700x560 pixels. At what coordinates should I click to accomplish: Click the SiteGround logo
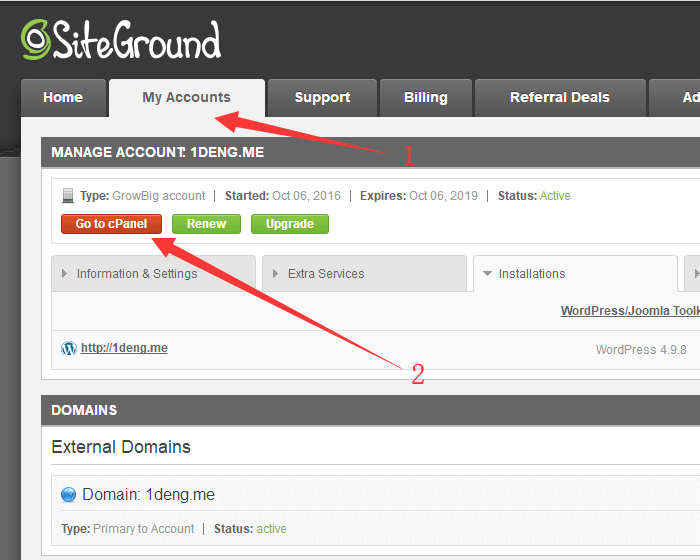[120, 41]
